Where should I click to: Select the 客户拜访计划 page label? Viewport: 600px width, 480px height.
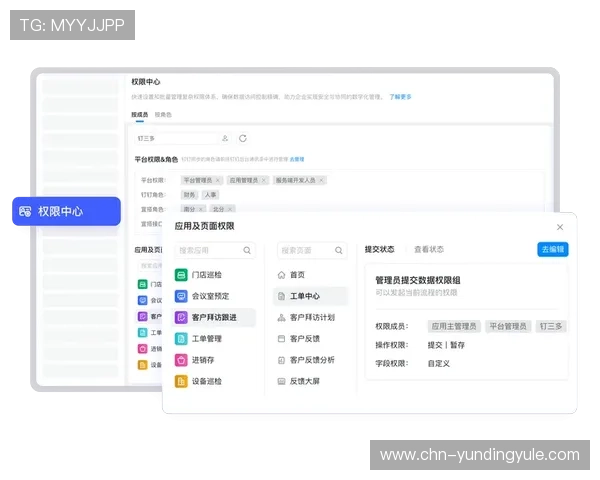pos(312,317)
